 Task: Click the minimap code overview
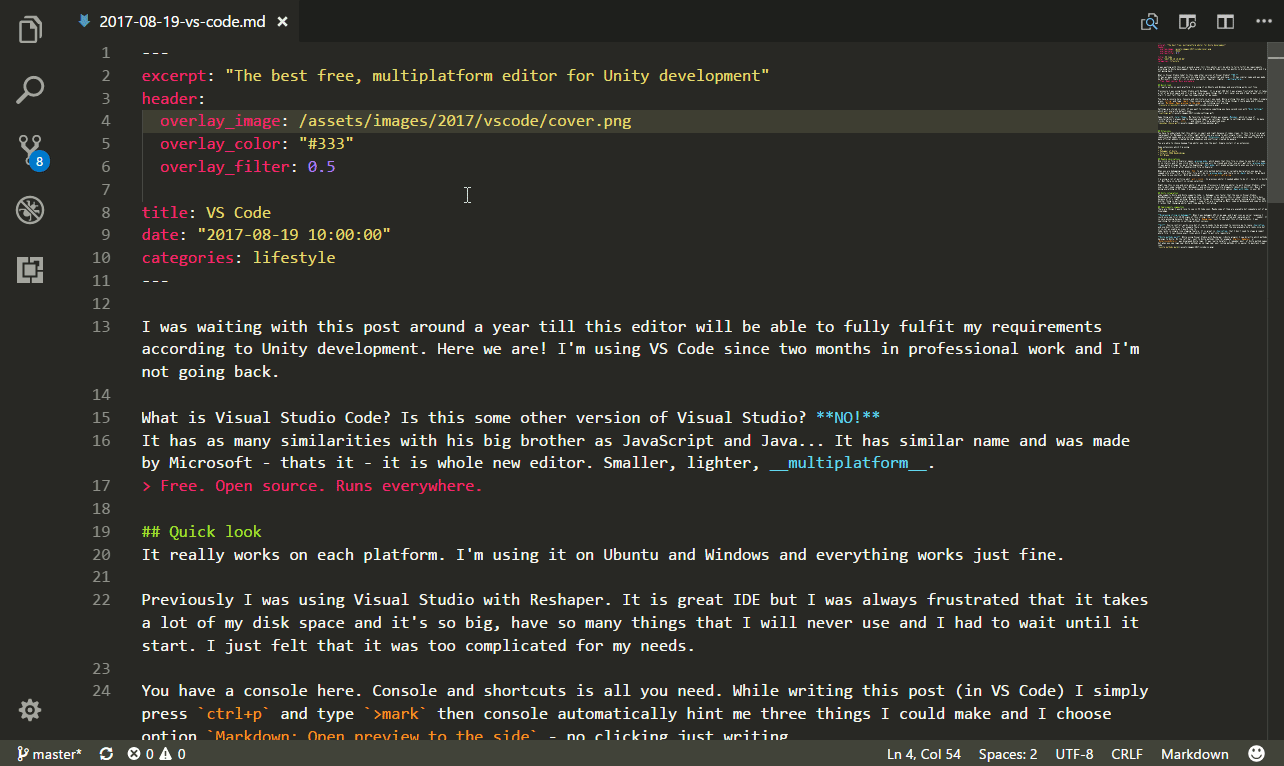pos(1212,145)
